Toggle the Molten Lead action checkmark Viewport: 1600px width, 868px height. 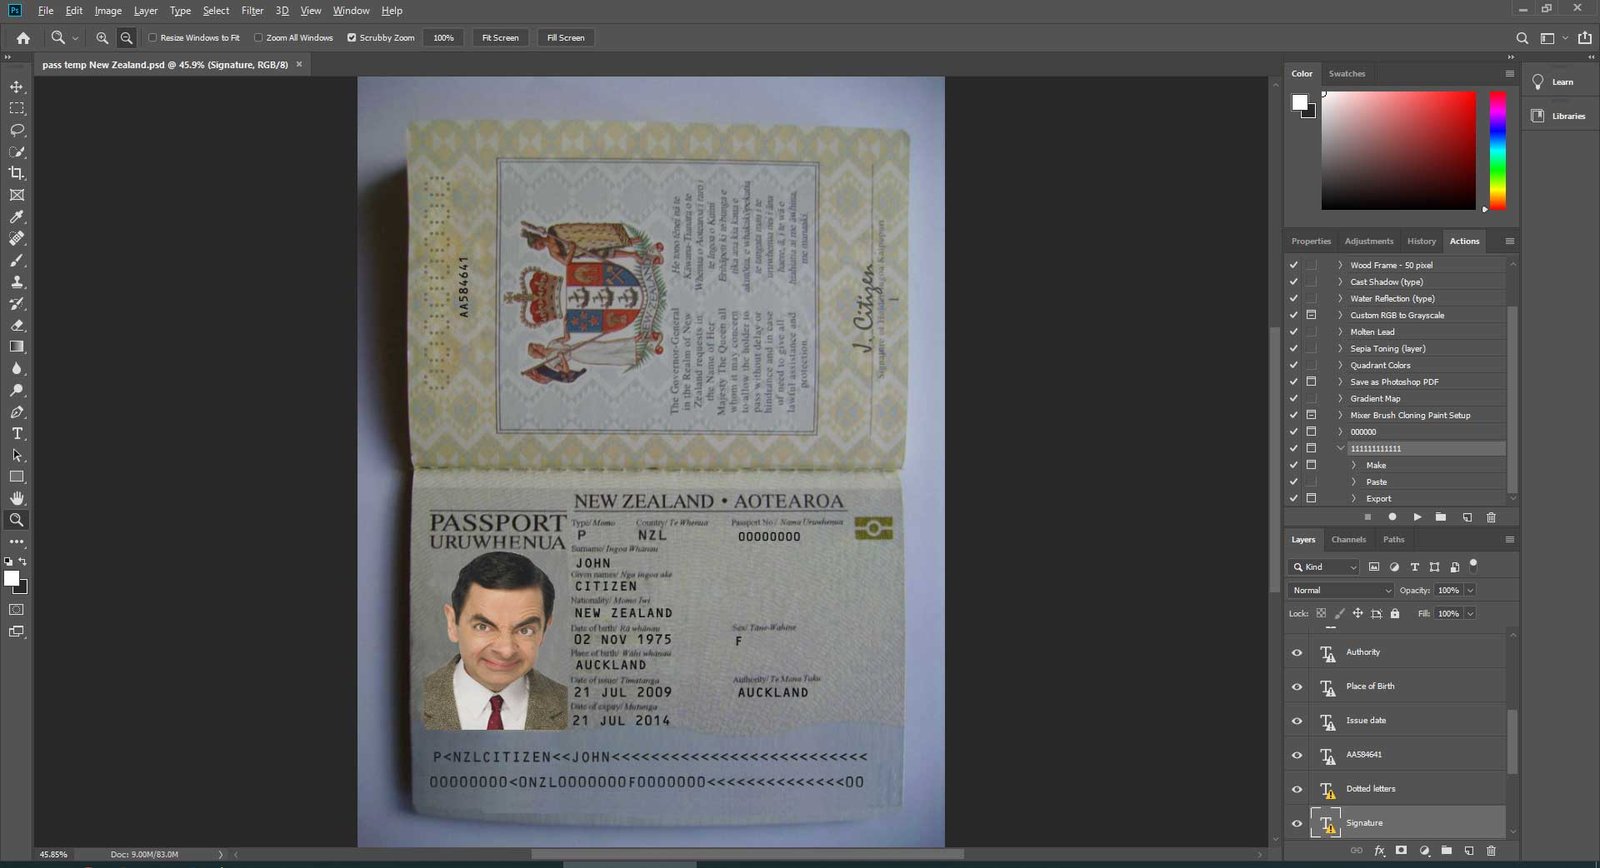pyautogui.click(x=1294, y=332)
